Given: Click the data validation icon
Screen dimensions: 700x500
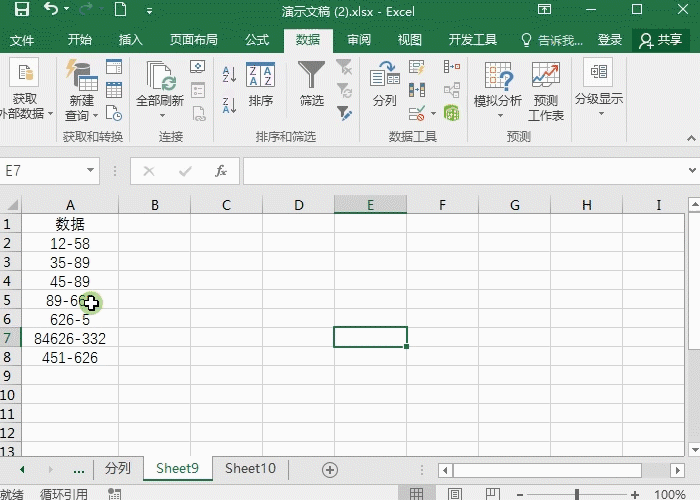Looking at the screenshot, I should click(x=417, y=113).
